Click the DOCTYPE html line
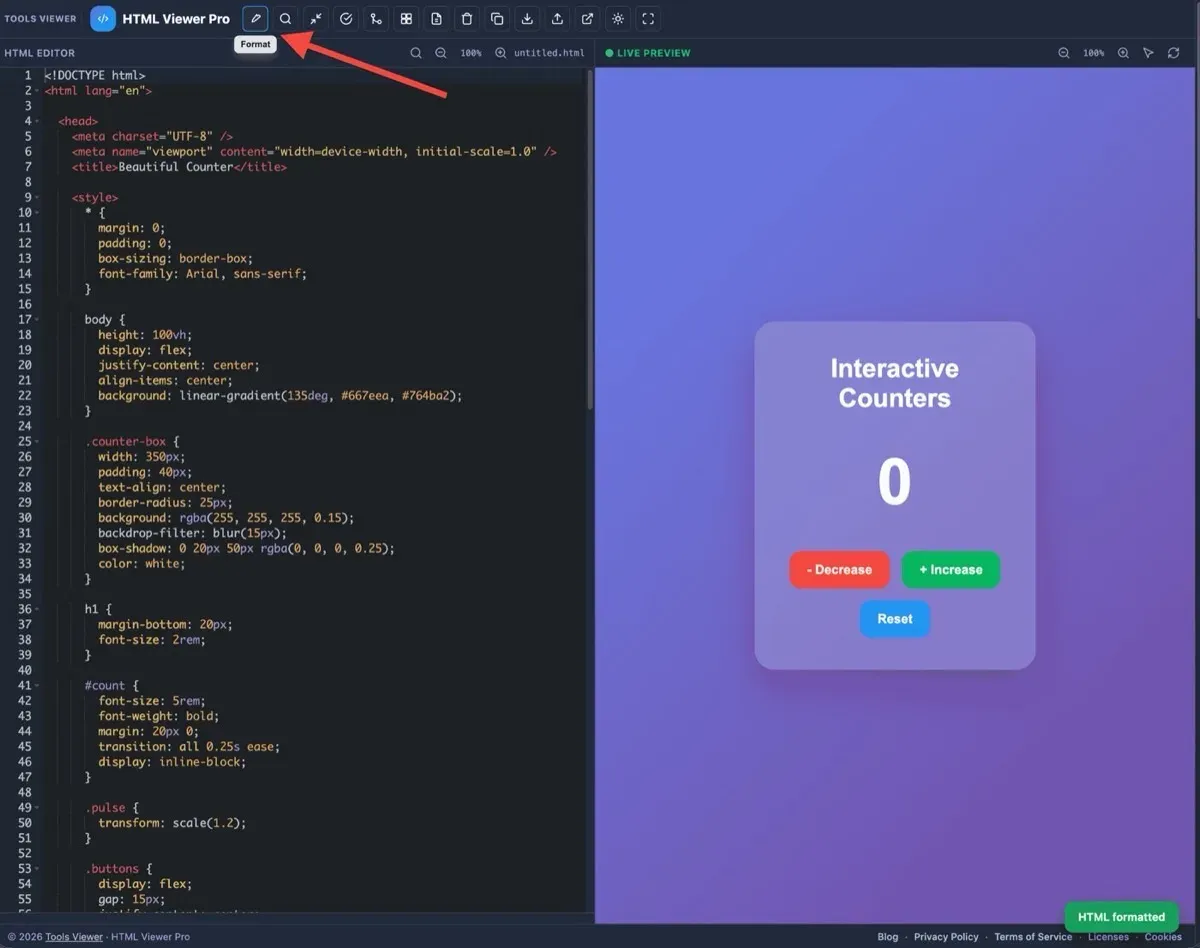 pos(95,75)
